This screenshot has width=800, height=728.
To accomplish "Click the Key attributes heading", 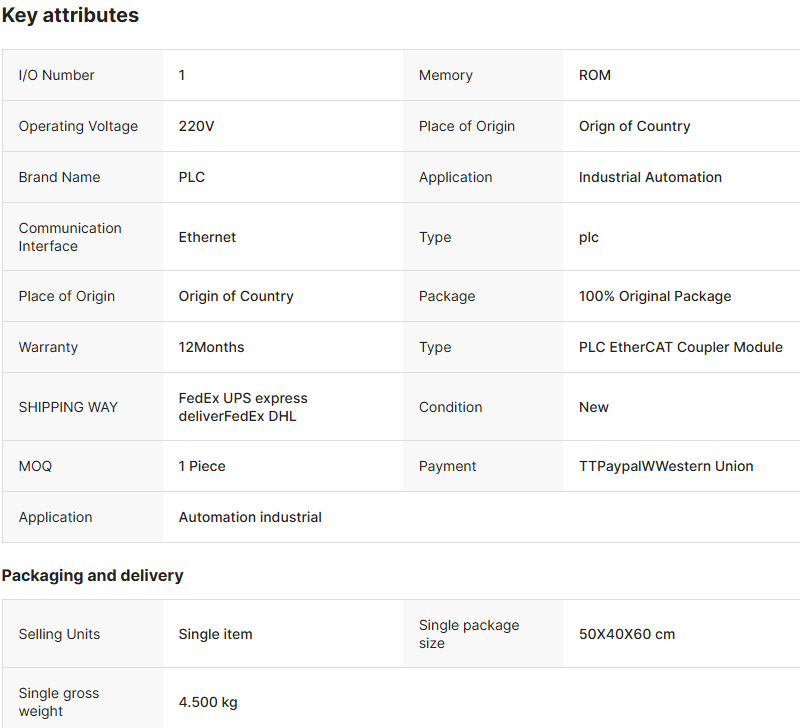I will [x=70, y=16].
